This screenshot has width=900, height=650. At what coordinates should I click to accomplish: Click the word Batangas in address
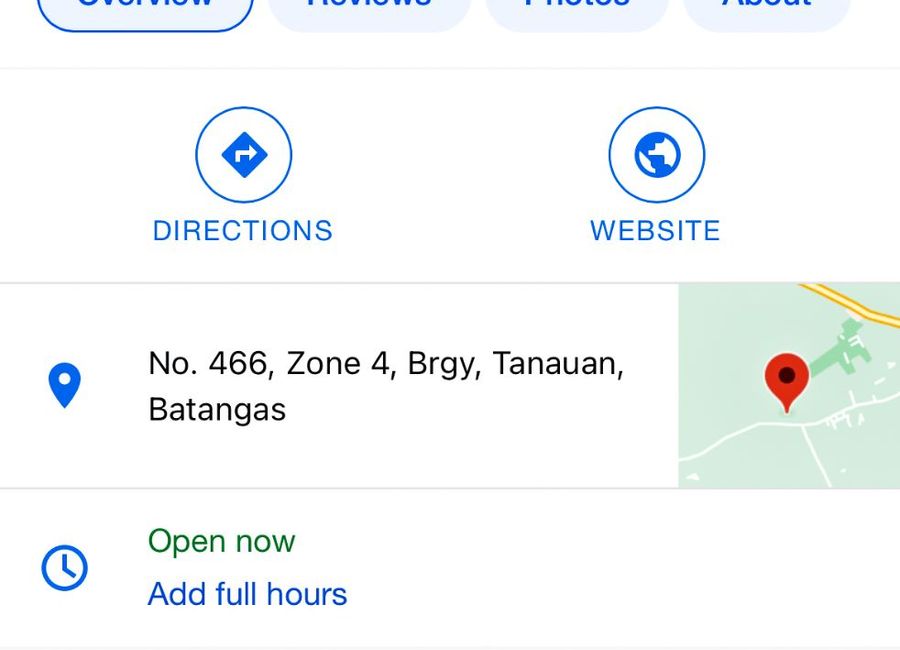[217, 409]
